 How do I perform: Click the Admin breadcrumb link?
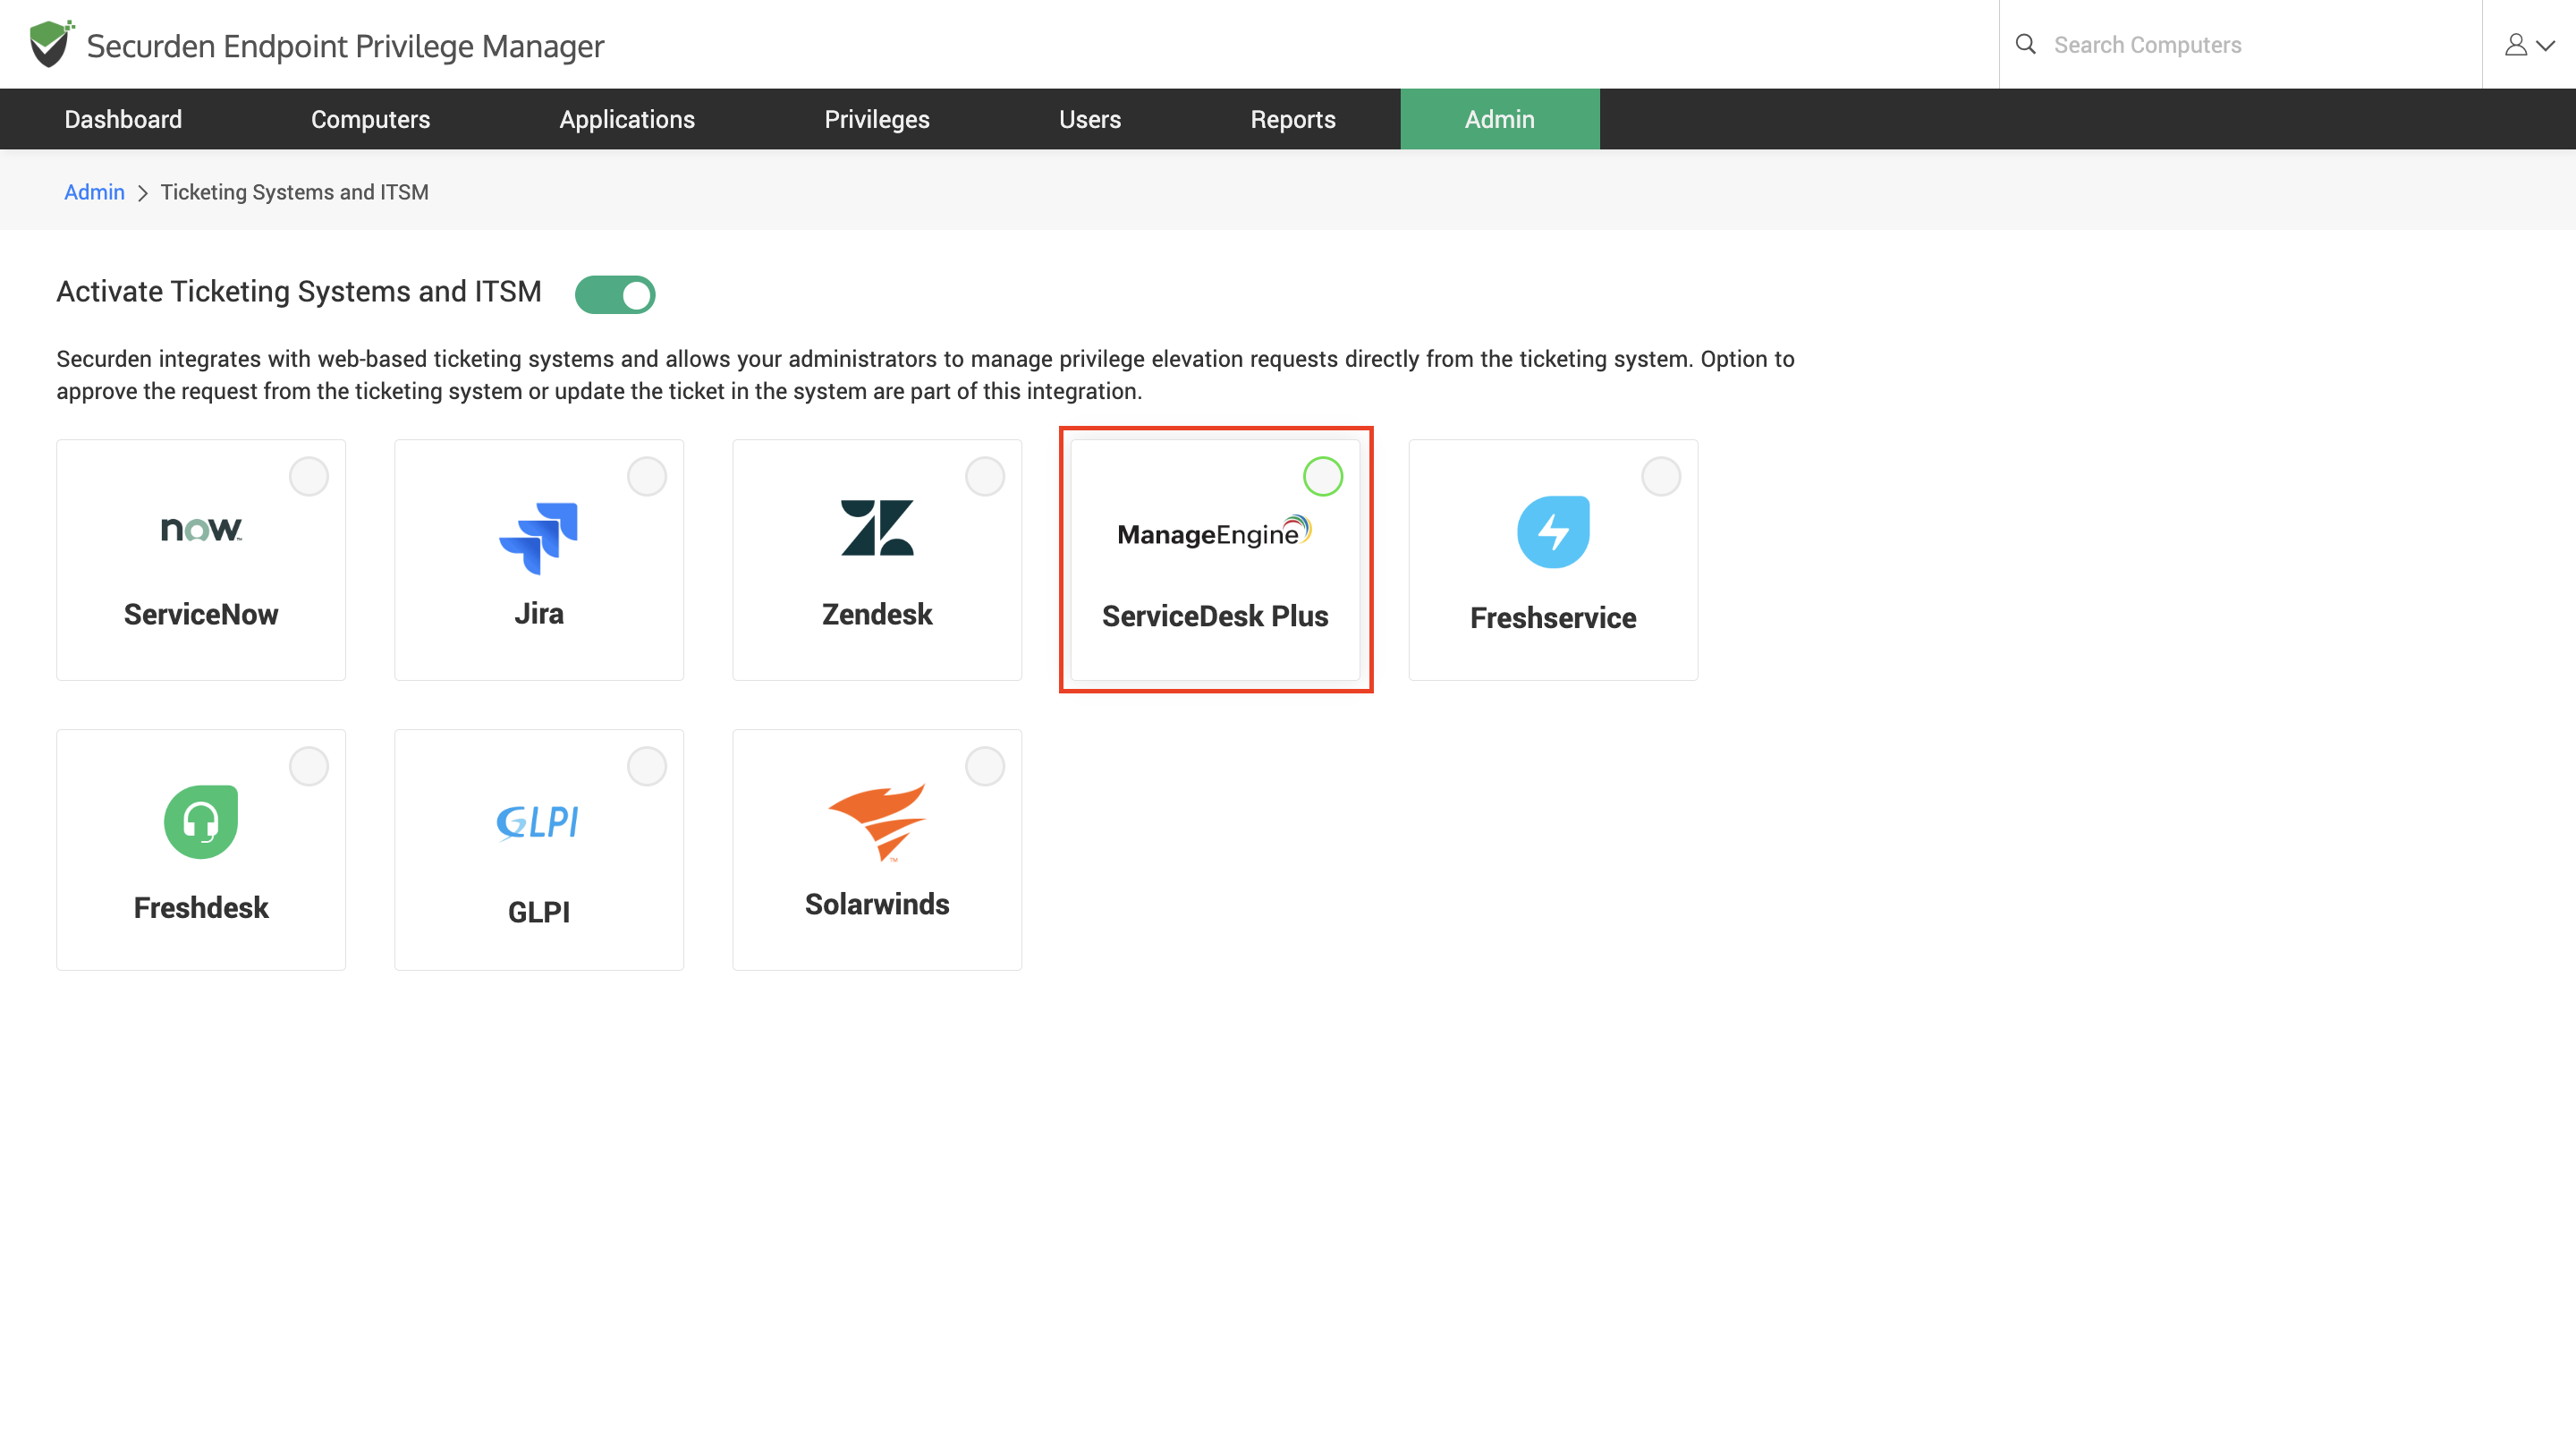(94, 192)
